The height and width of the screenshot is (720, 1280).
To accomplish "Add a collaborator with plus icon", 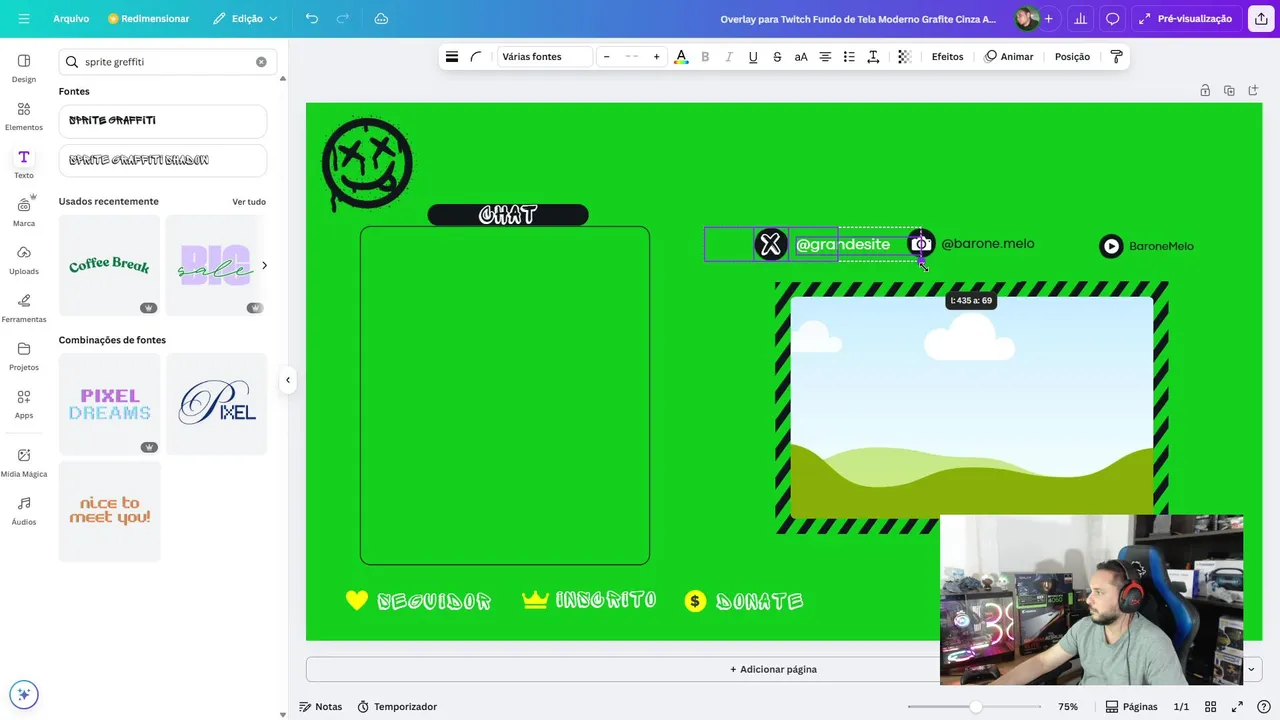I will (1048, 19).
